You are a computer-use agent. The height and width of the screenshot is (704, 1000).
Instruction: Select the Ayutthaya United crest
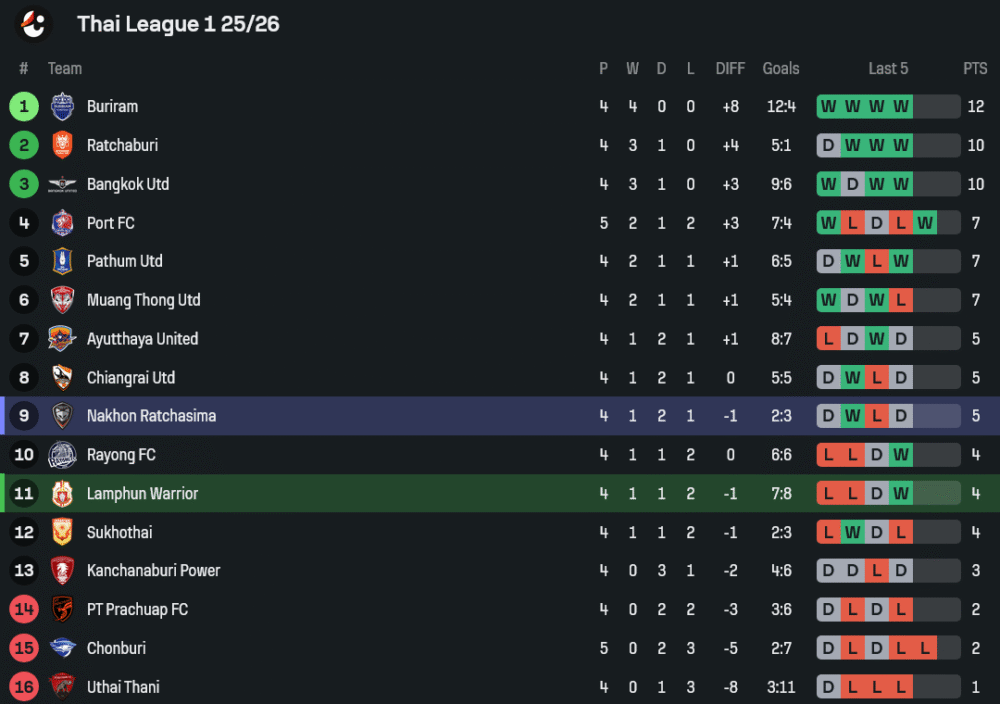[62, 339]
